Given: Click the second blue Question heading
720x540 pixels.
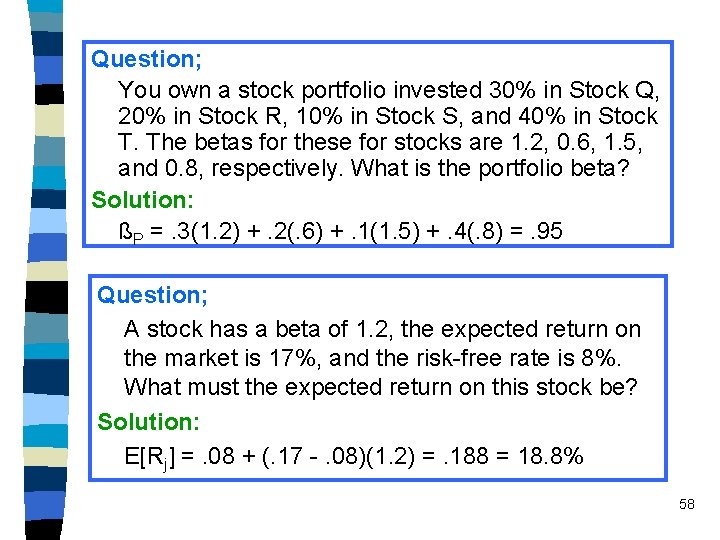Looking at the screenshot, I should 152,295.
